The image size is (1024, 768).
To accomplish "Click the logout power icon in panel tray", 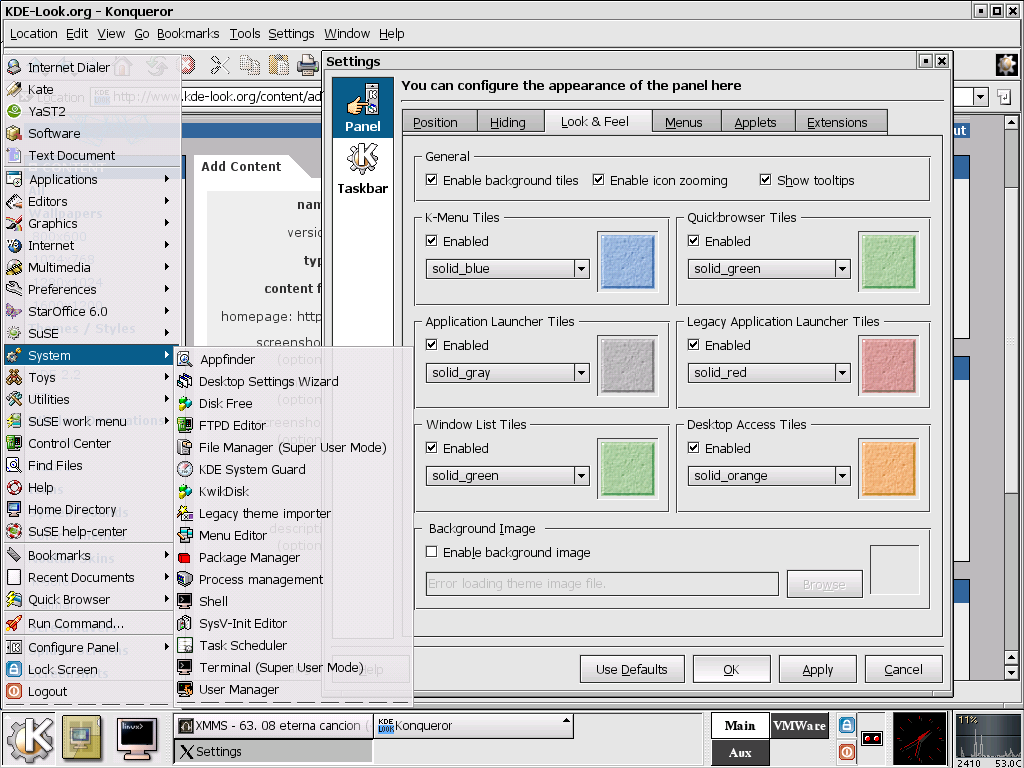I will pyautogui.click(x=846, y=752).
